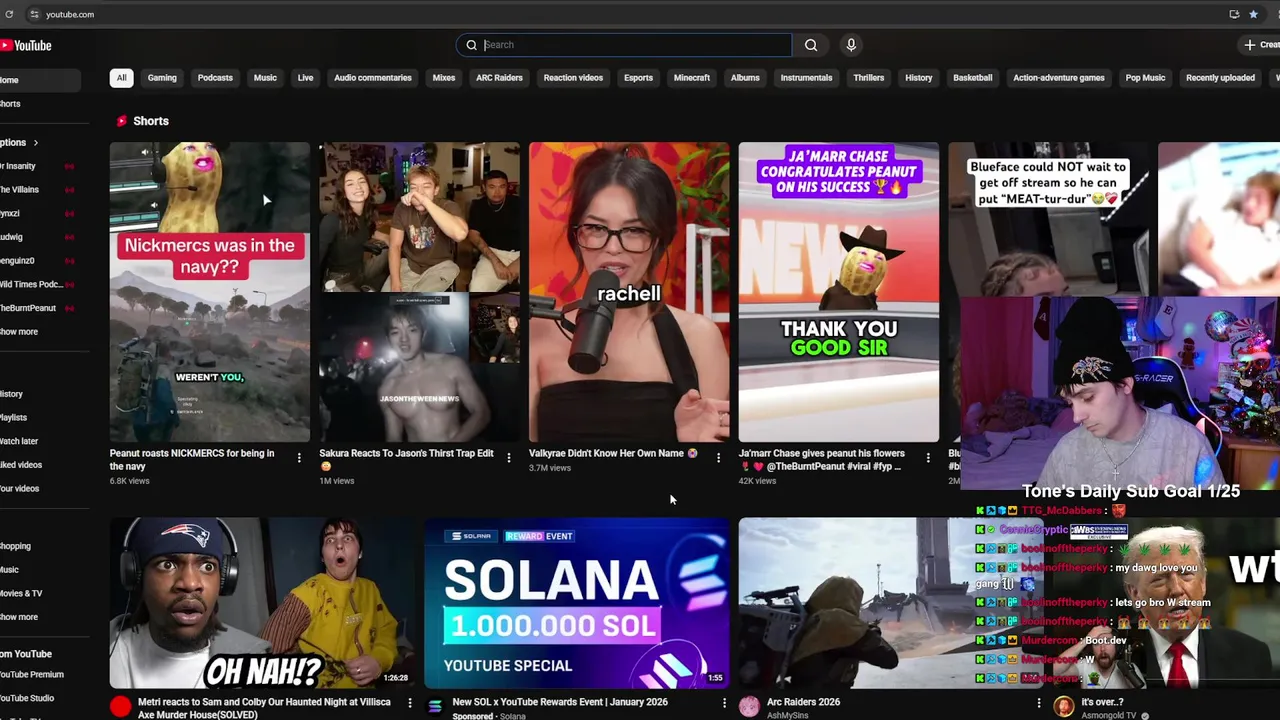1280x720 pixels.
Task: Open more options for Ja'marr Chase short
Action: [x=928, y=458]
